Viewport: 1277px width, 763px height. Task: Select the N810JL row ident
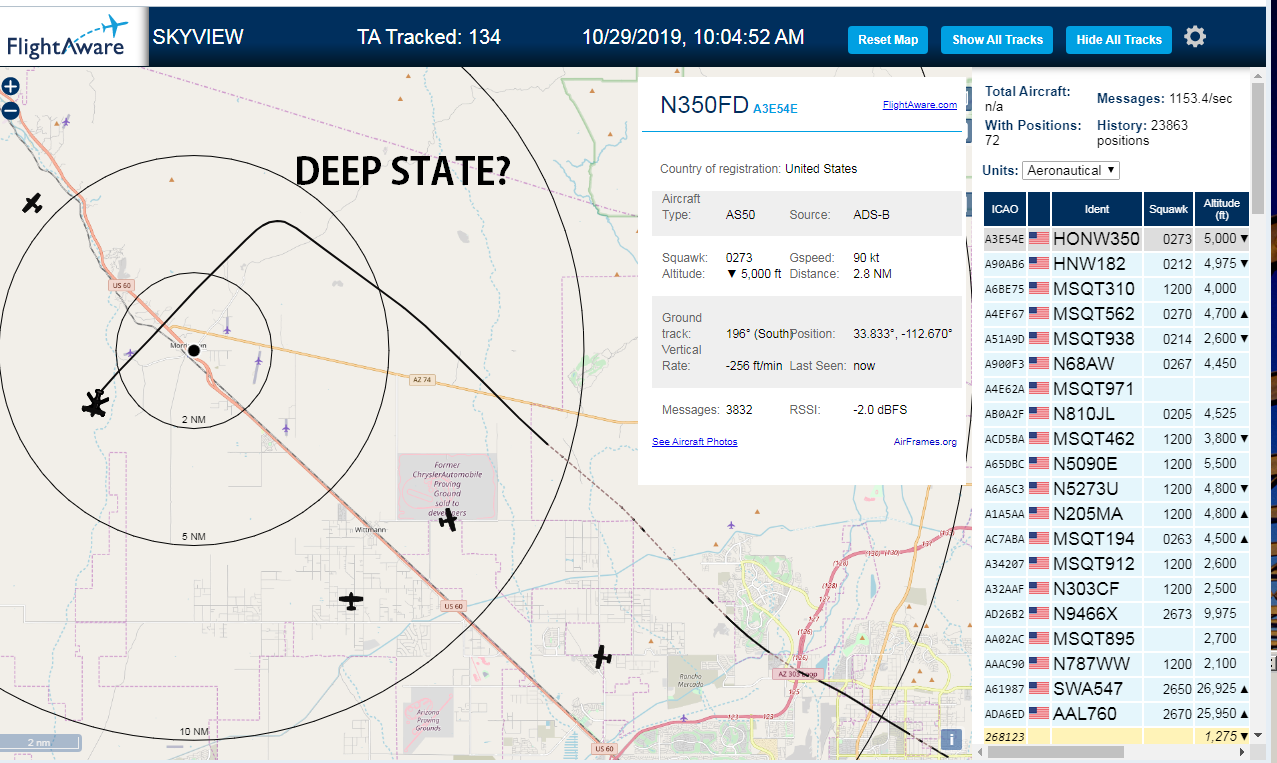pyautogui.click(x=1096, y=414)
